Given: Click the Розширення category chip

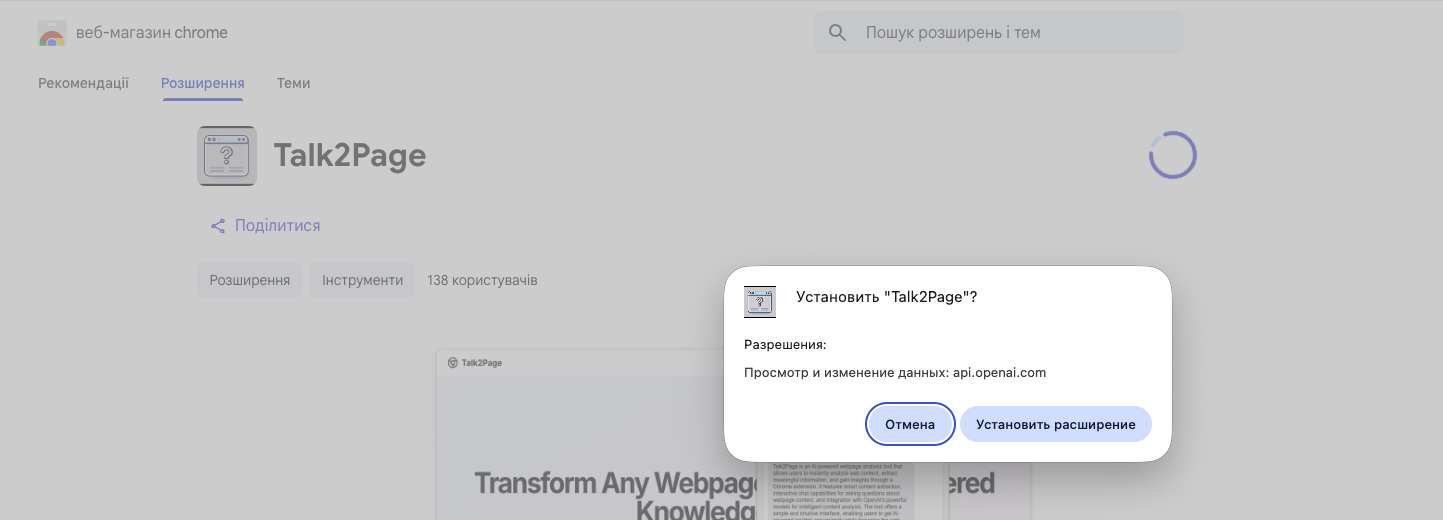Looking at the screenshot, I should coord(250,281).
